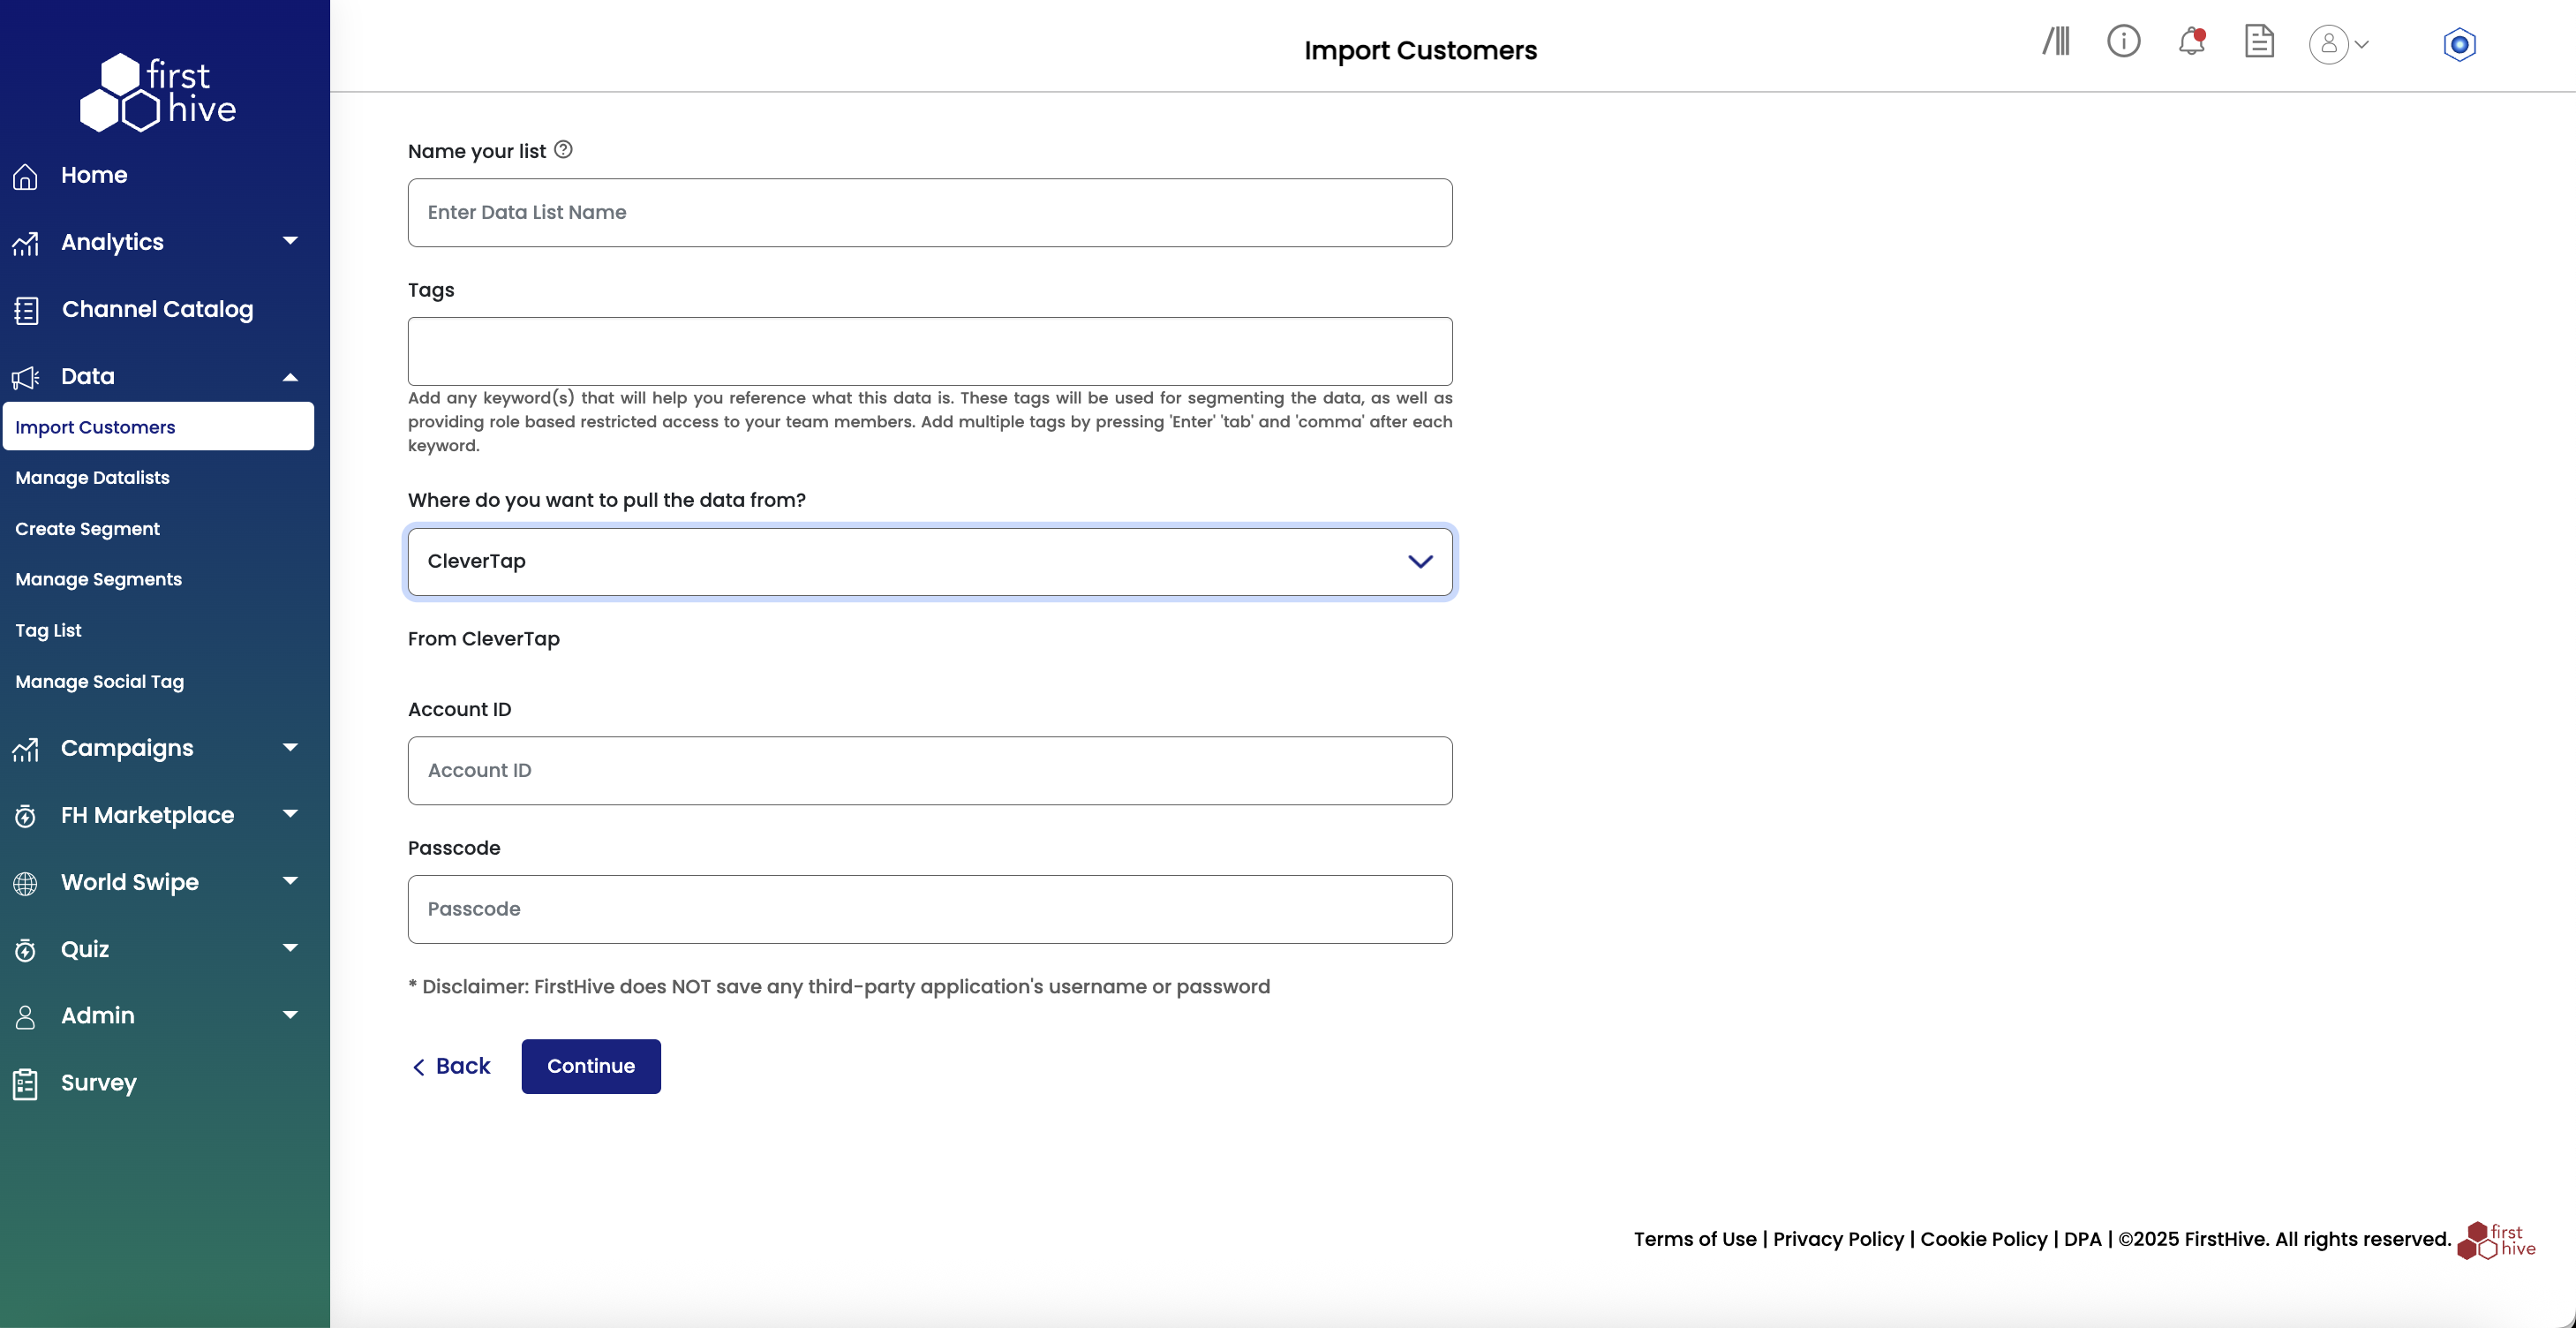Click the blue hexagon icon in header
Viewport: 2576px width, 1328px height.
pos(2459,44)
